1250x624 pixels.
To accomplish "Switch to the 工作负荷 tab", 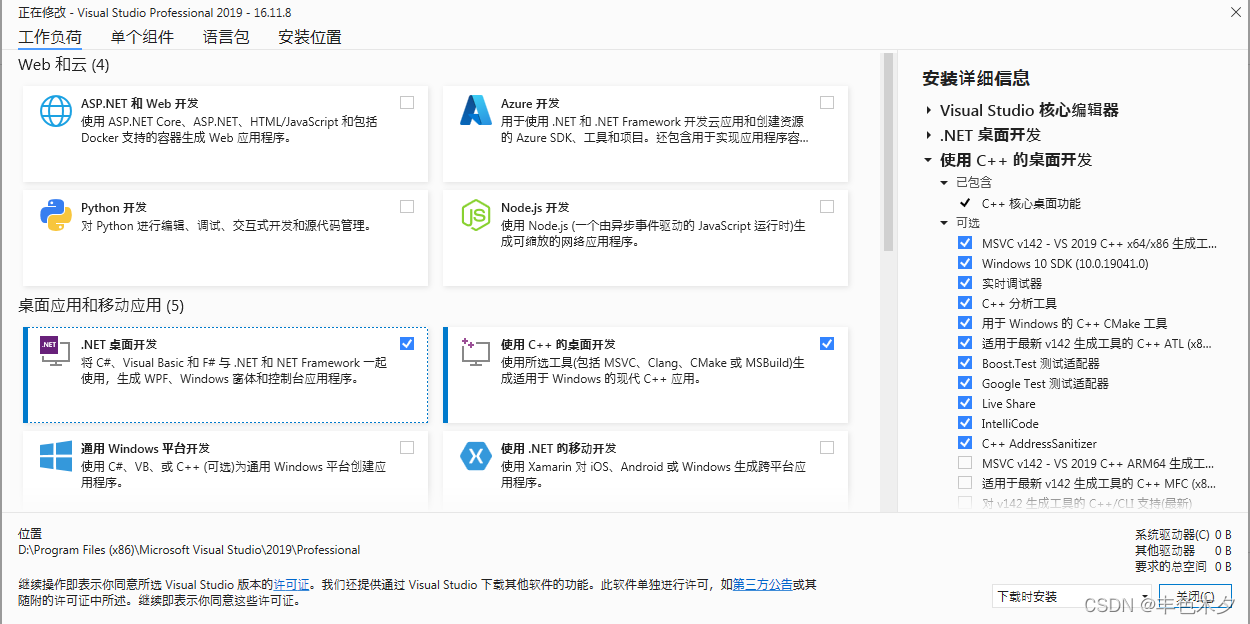I will point(50,37).
